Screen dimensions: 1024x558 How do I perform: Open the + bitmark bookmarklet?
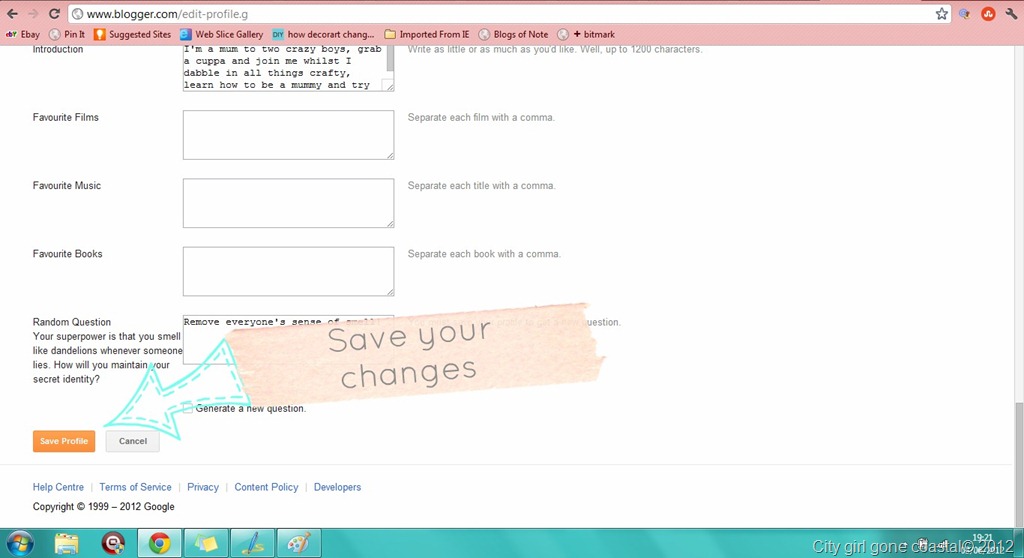click(x=586, y=34)
